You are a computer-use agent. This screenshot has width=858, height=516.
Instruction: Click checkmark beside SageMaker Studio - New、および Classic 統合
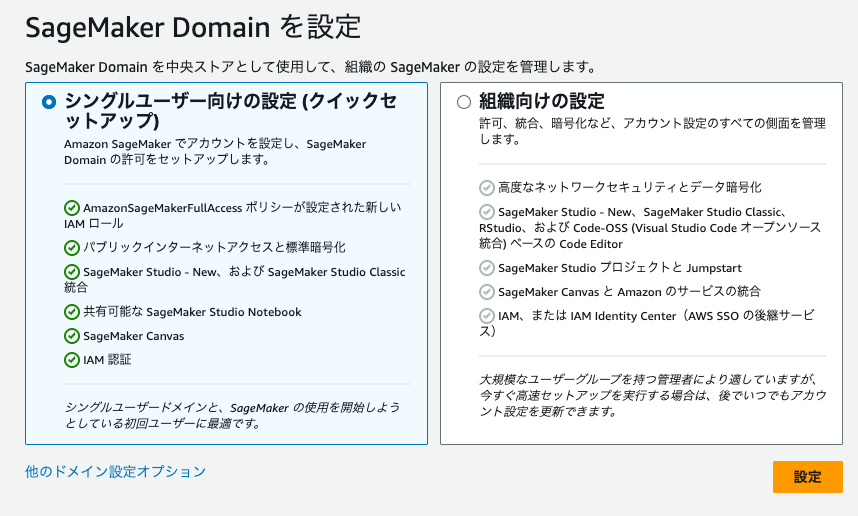[x=72, y=272]
